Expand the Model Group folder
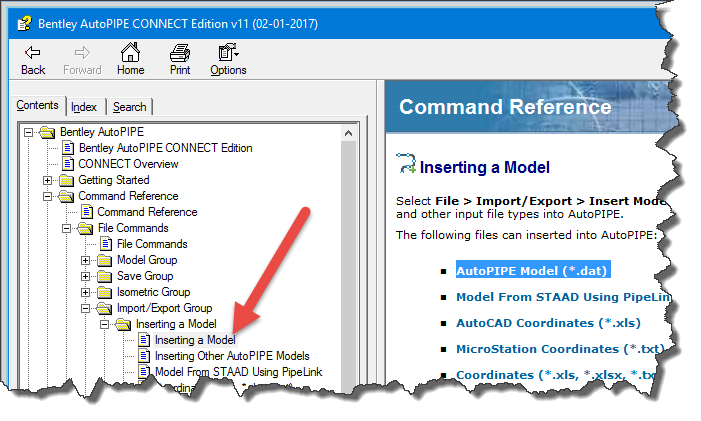Image resolution: width=701 pixels, height=421 pixels. click(85, 261)
